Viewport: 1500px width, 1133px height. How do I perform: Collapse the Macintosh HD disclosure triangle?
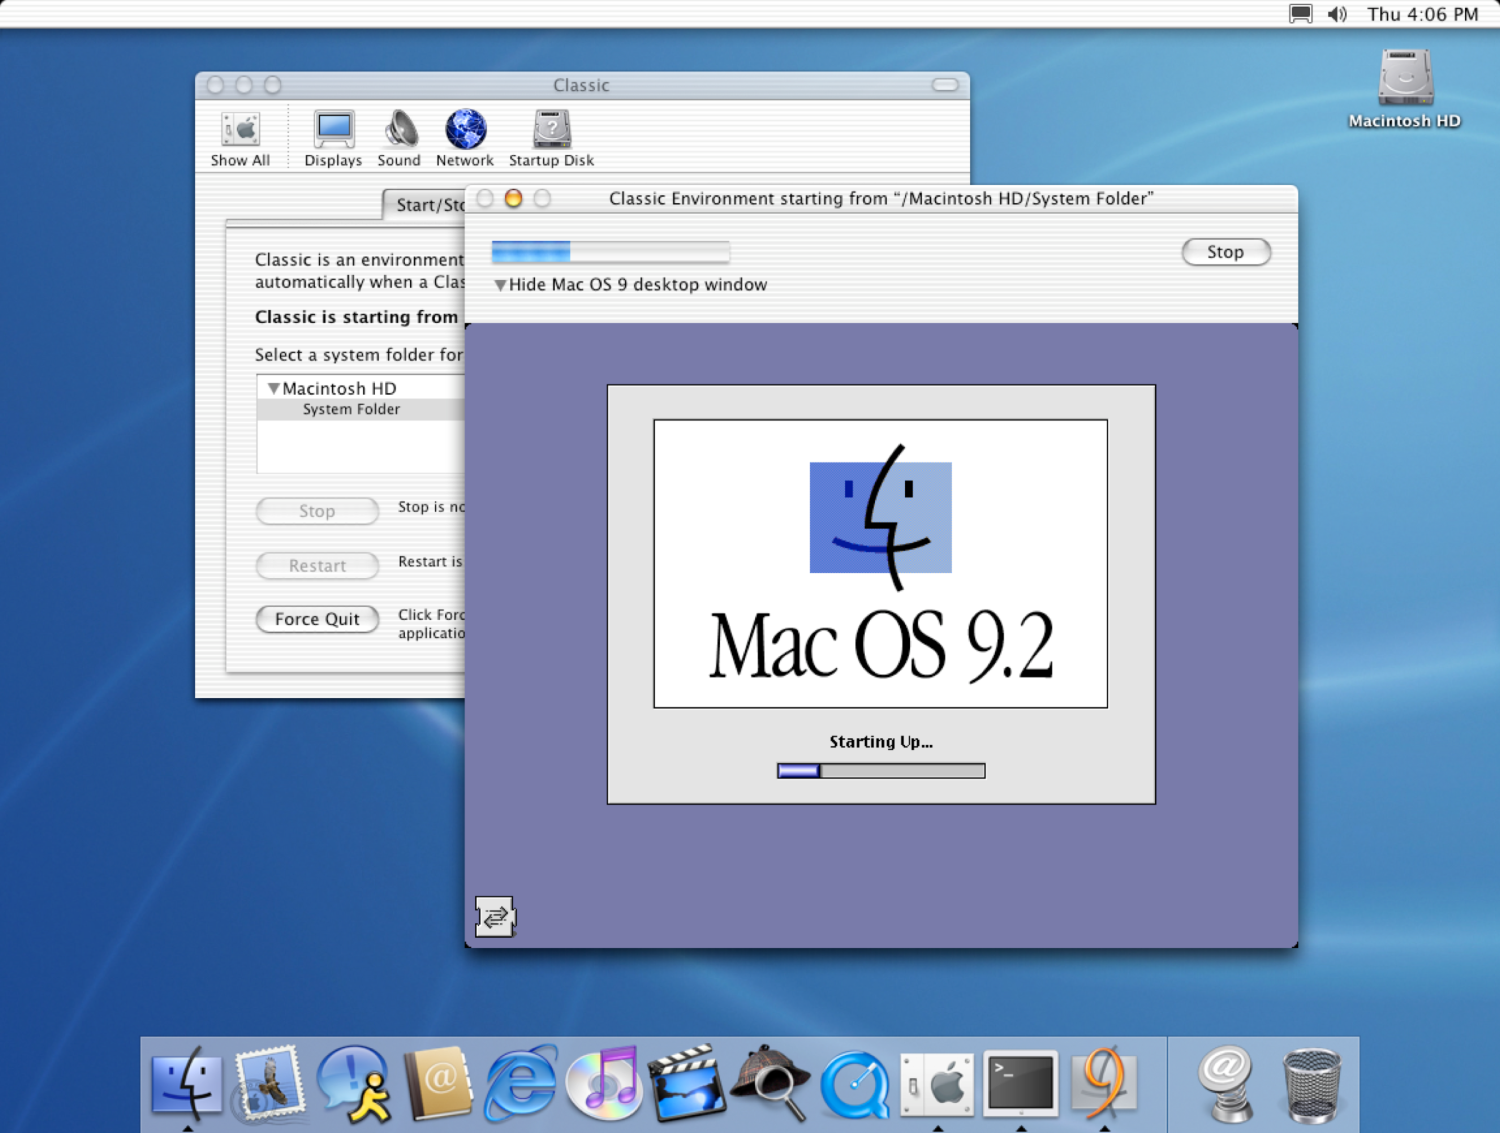[273, 388]
